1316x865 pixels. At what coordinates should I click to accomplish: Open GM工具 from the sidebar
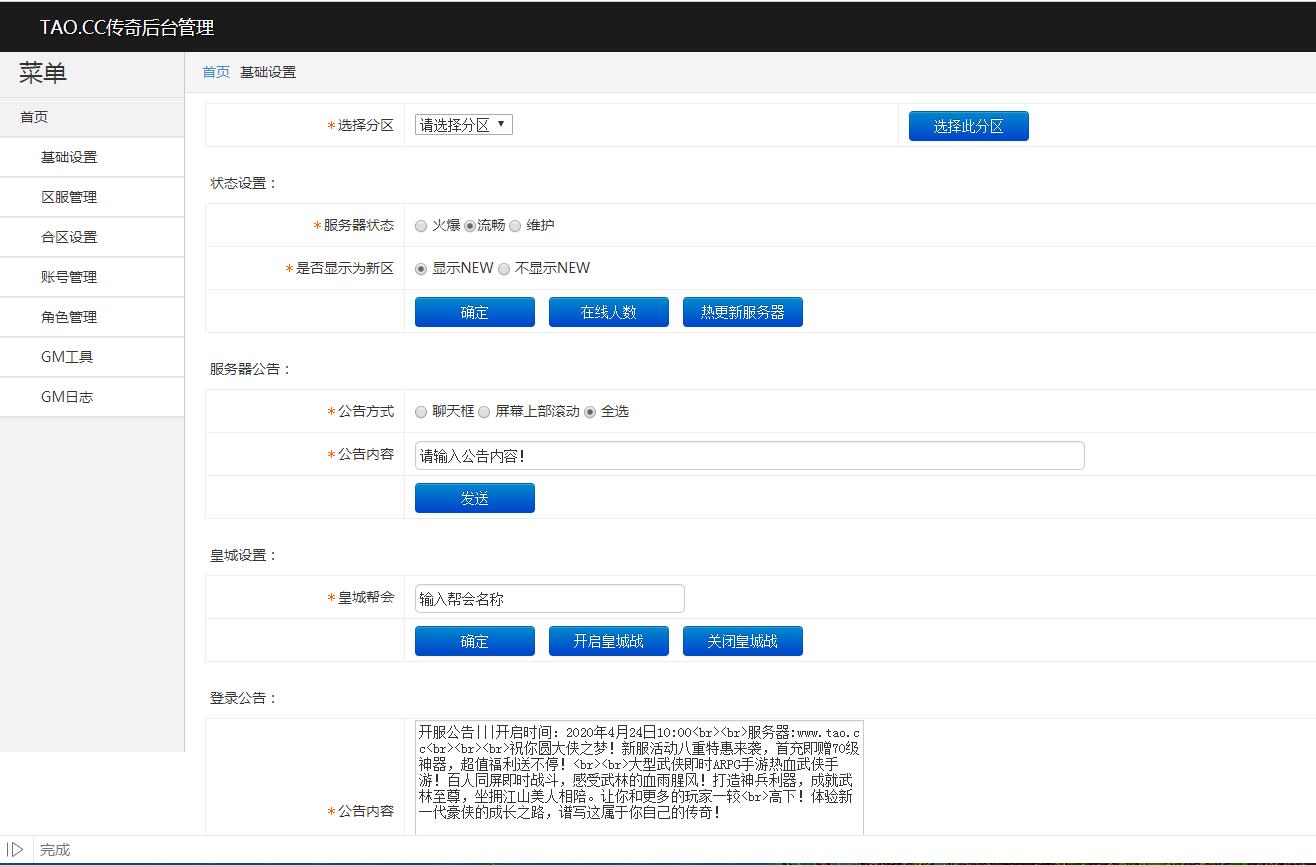(x=67, y=357)
